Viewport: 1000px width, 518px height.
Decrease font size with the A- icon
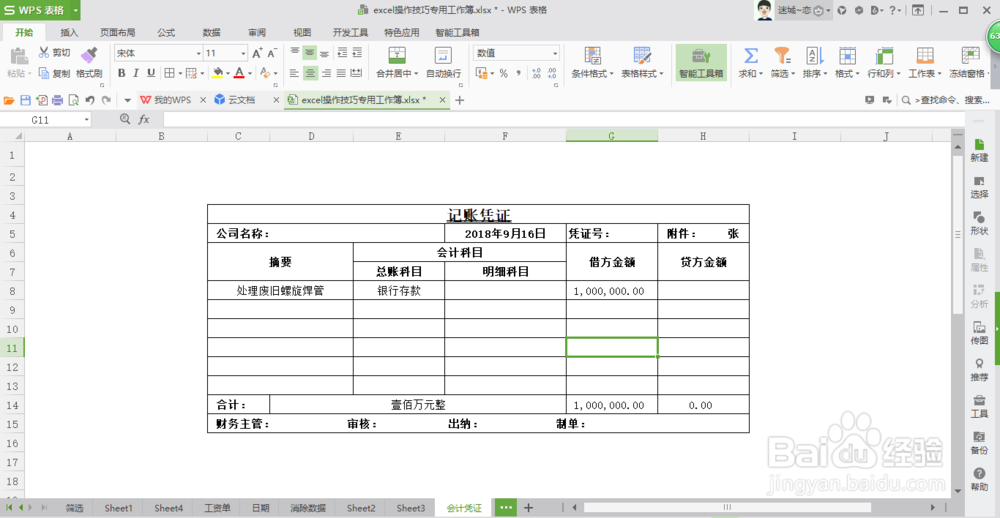click(x=272, y=54)
